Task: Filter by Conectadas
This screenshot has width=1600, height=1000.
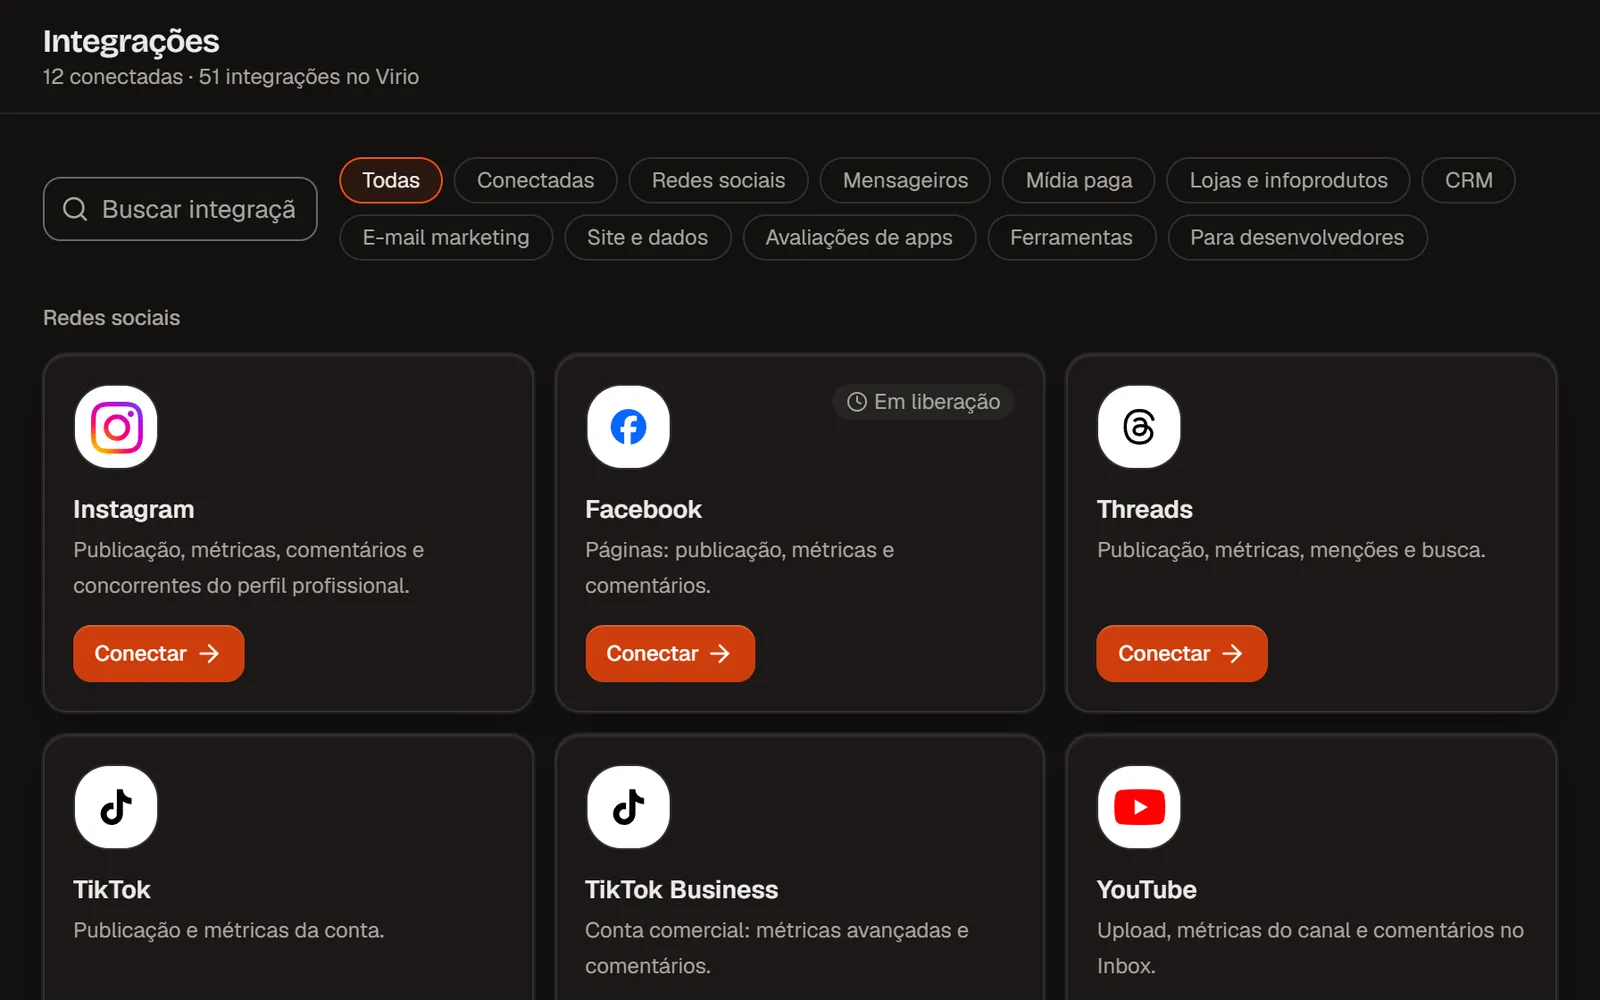Action: (x=535, y=180)
